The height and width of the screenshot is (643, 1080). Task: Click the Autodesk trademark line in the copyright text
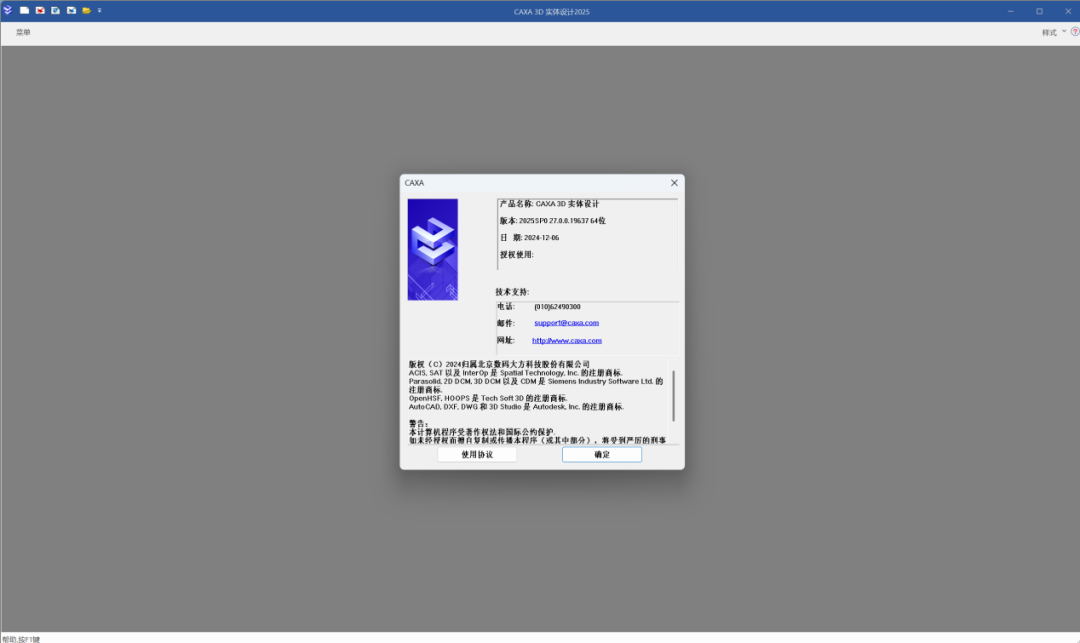[517, 407]
